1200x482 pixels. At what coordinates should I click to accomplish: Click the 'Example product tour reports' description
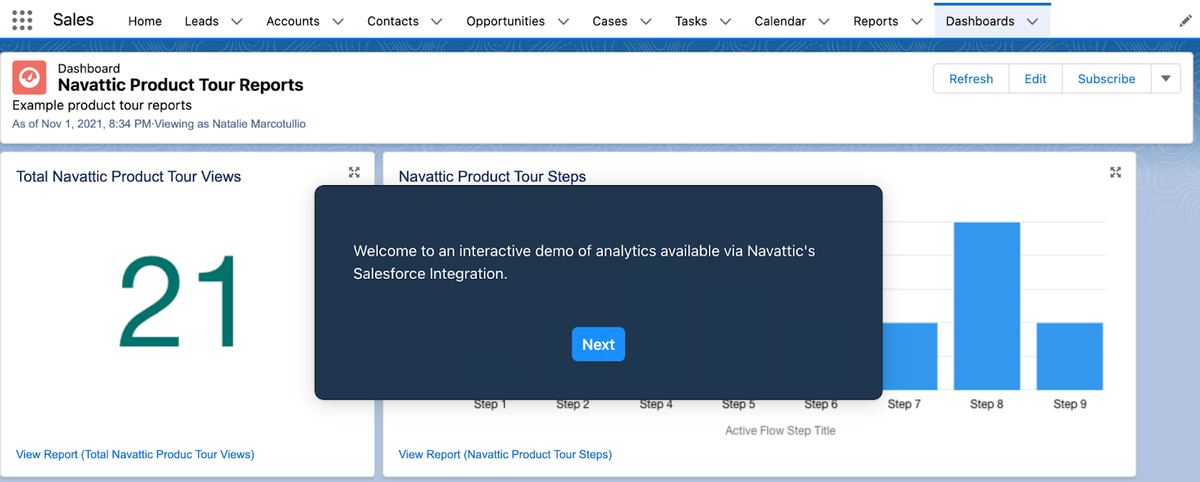[102, 105]
